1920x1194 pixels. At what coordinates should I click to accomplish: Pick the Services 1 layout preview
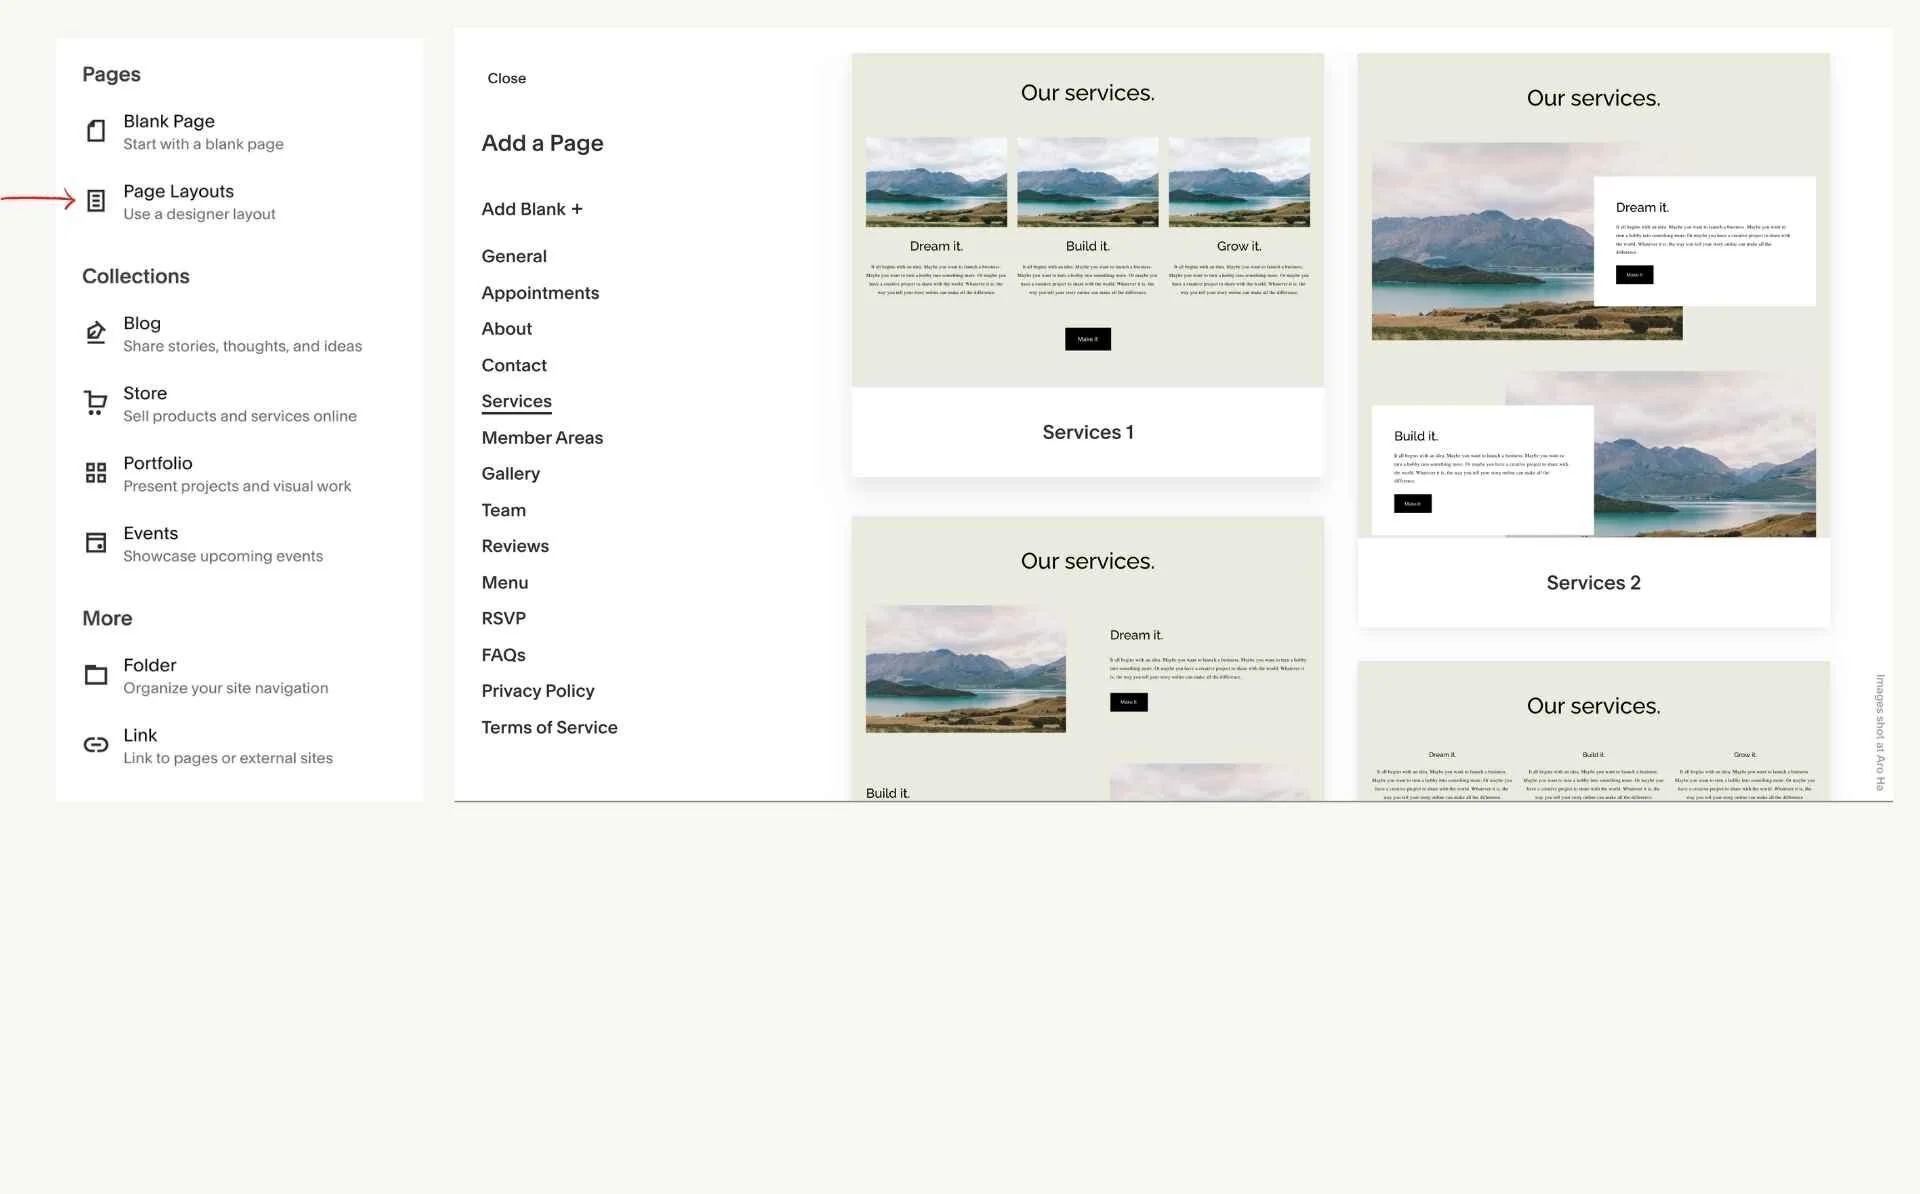pyautogui.click(x=1087, y=220)
